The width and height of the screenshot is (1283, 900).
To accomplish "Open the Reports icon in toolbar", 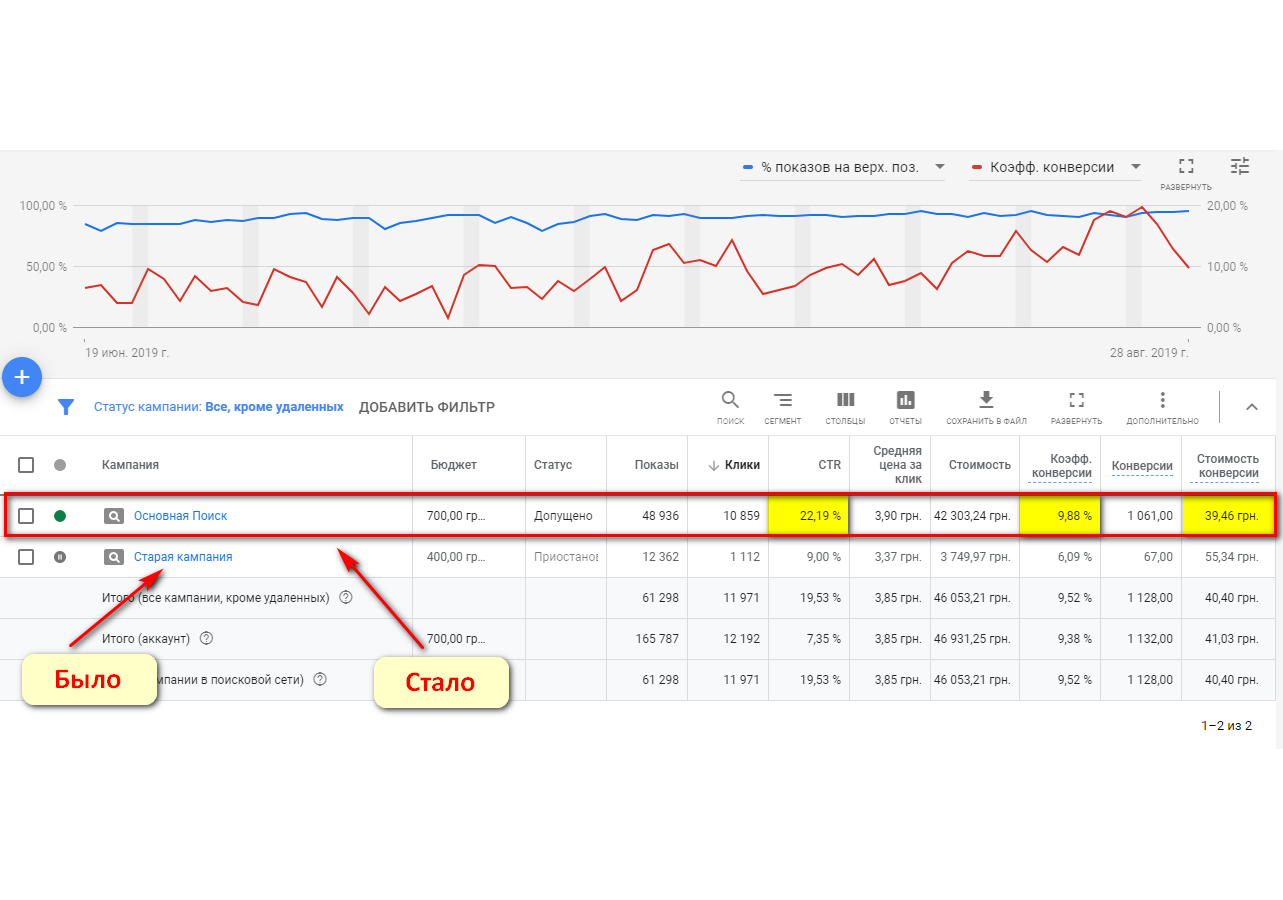I will coord(905,401).
